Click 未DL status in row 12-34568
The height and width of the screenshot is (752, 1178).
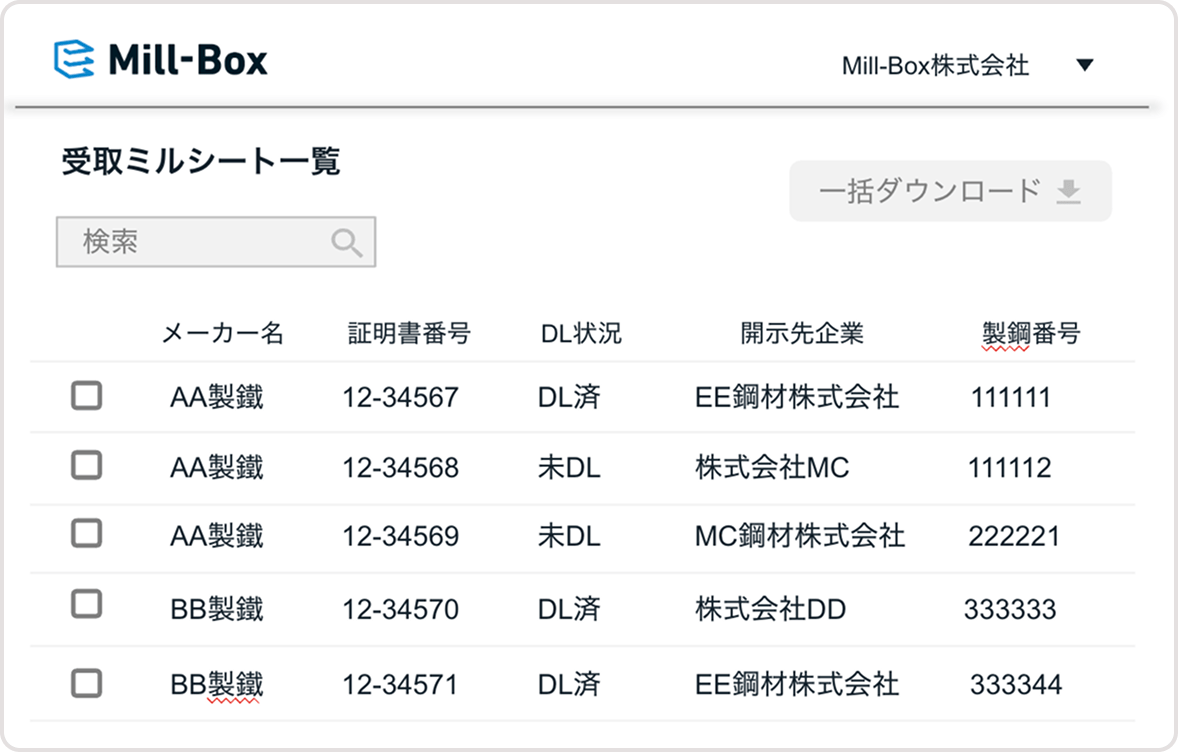tap(569, 467)
